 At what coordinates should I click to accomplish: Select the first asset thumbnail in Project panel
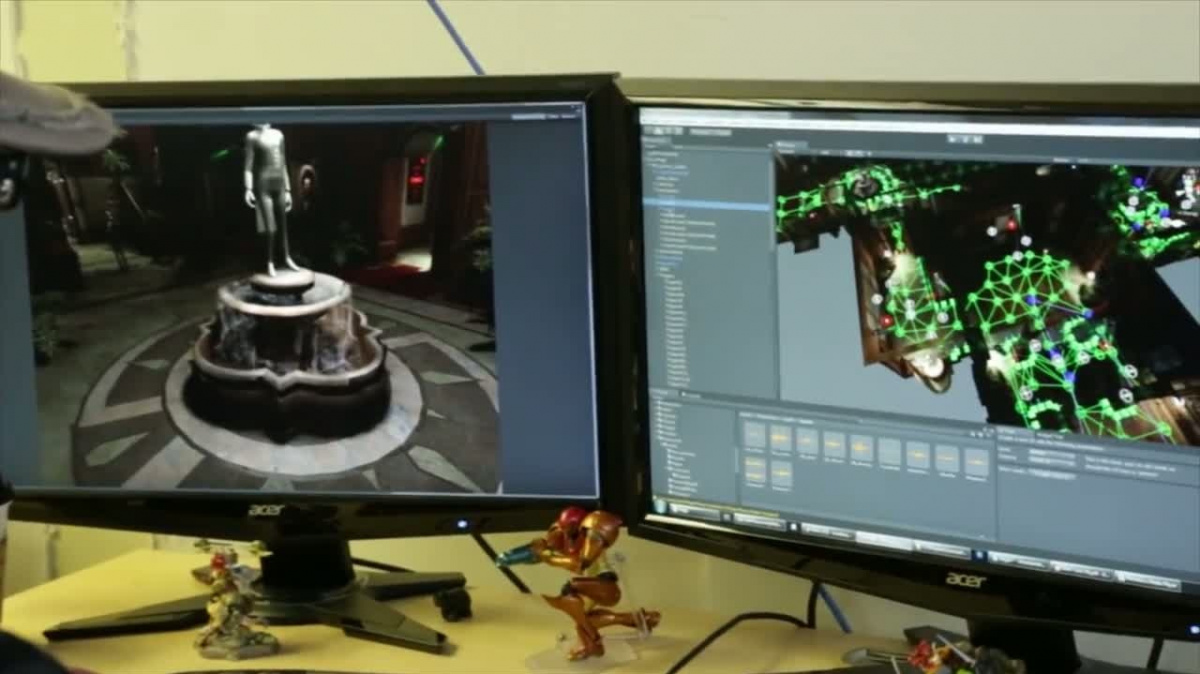point(755,435)
